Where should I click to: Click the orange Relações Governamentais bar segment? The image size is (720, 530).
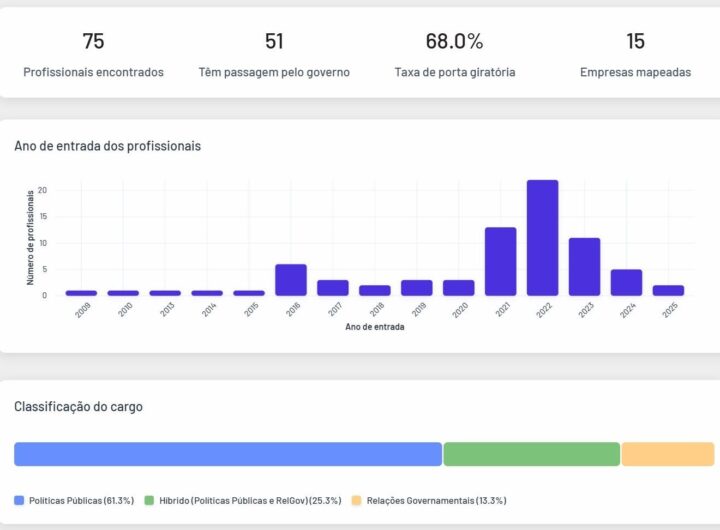(x=667, y=454)
